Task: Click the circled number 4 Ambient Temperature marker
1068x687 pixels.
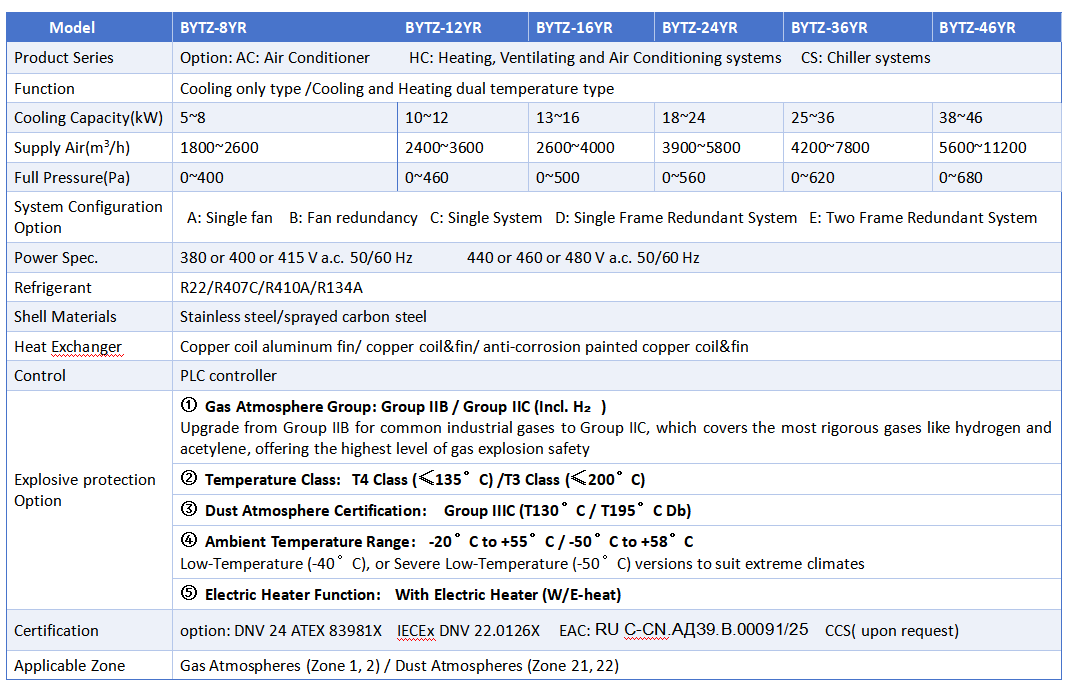Action: coord(189,541)
